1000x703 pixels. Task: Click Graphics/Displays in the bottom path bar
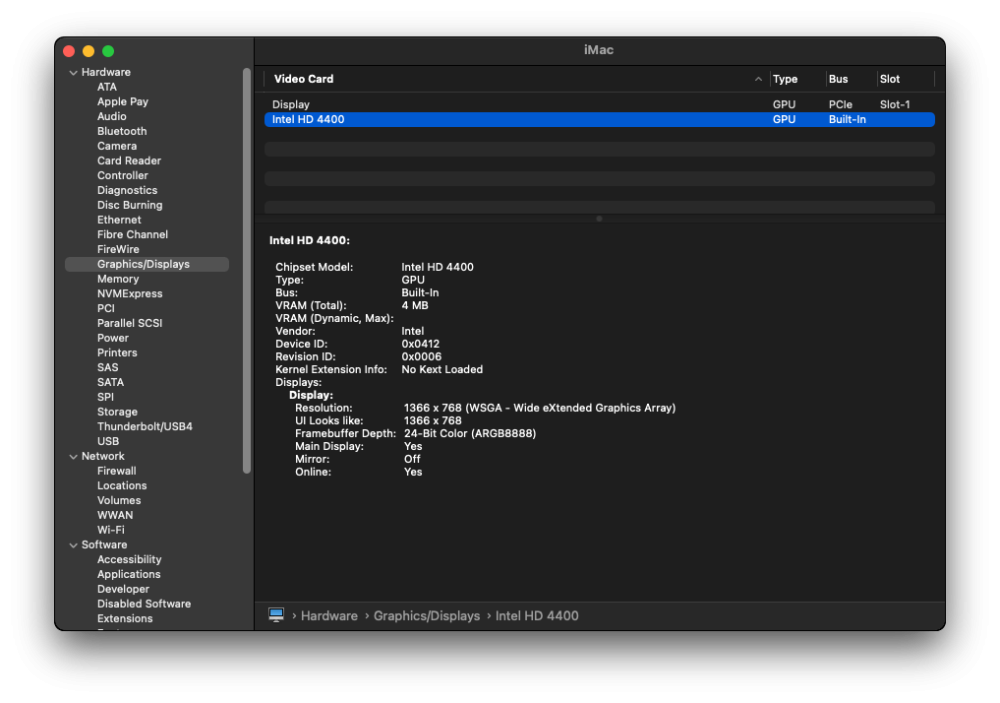coord(427,616)
